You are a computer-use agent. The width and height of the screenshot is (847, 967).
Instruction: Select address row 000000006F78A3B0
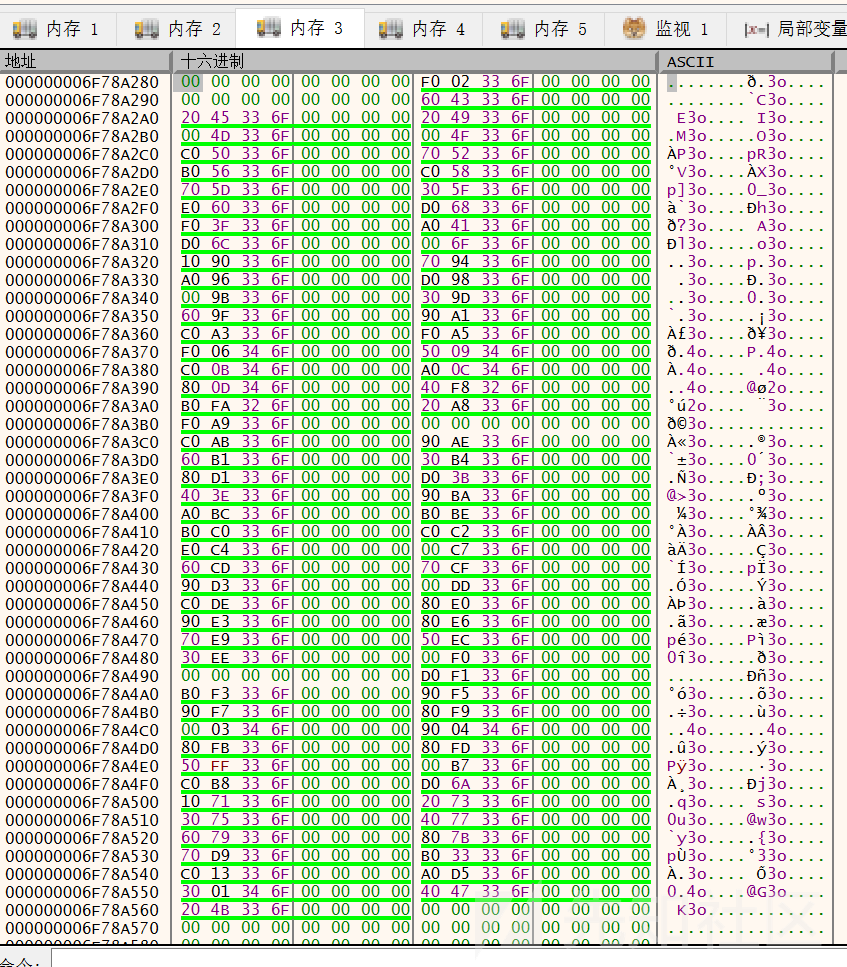click(82, 424)
